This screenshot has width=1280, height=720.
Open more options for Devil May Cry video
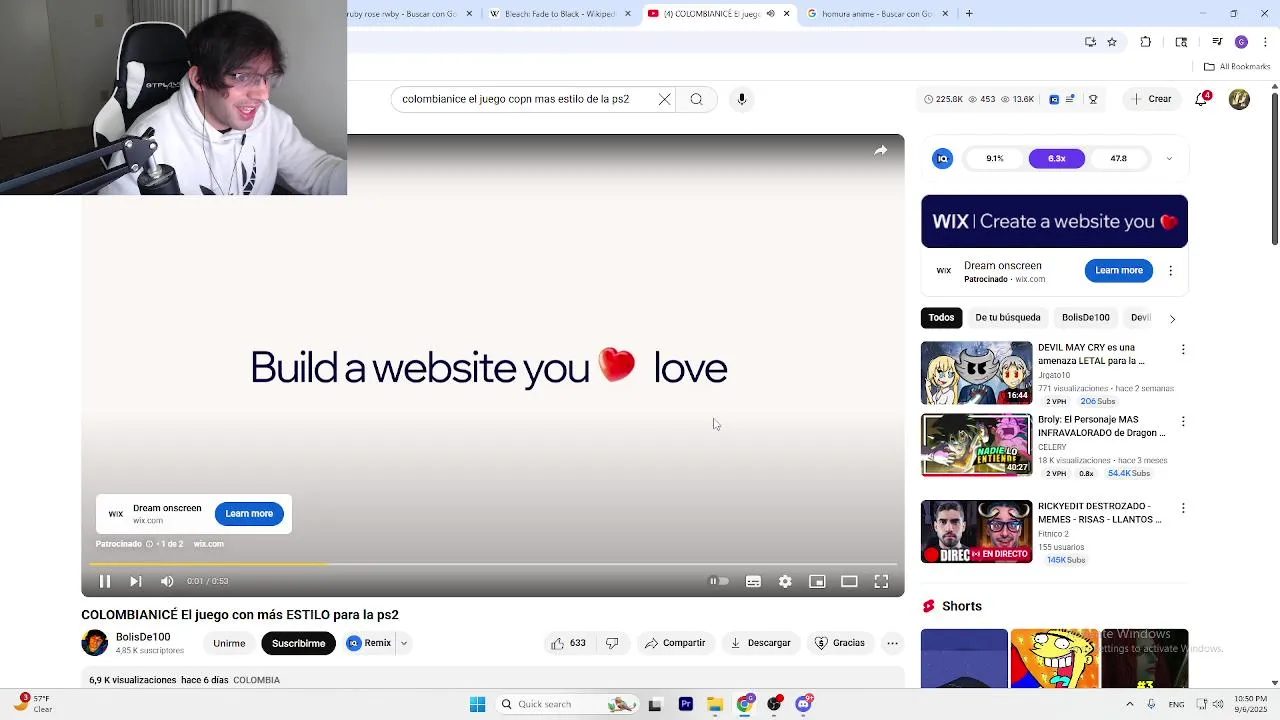(x=1183, y=349)
